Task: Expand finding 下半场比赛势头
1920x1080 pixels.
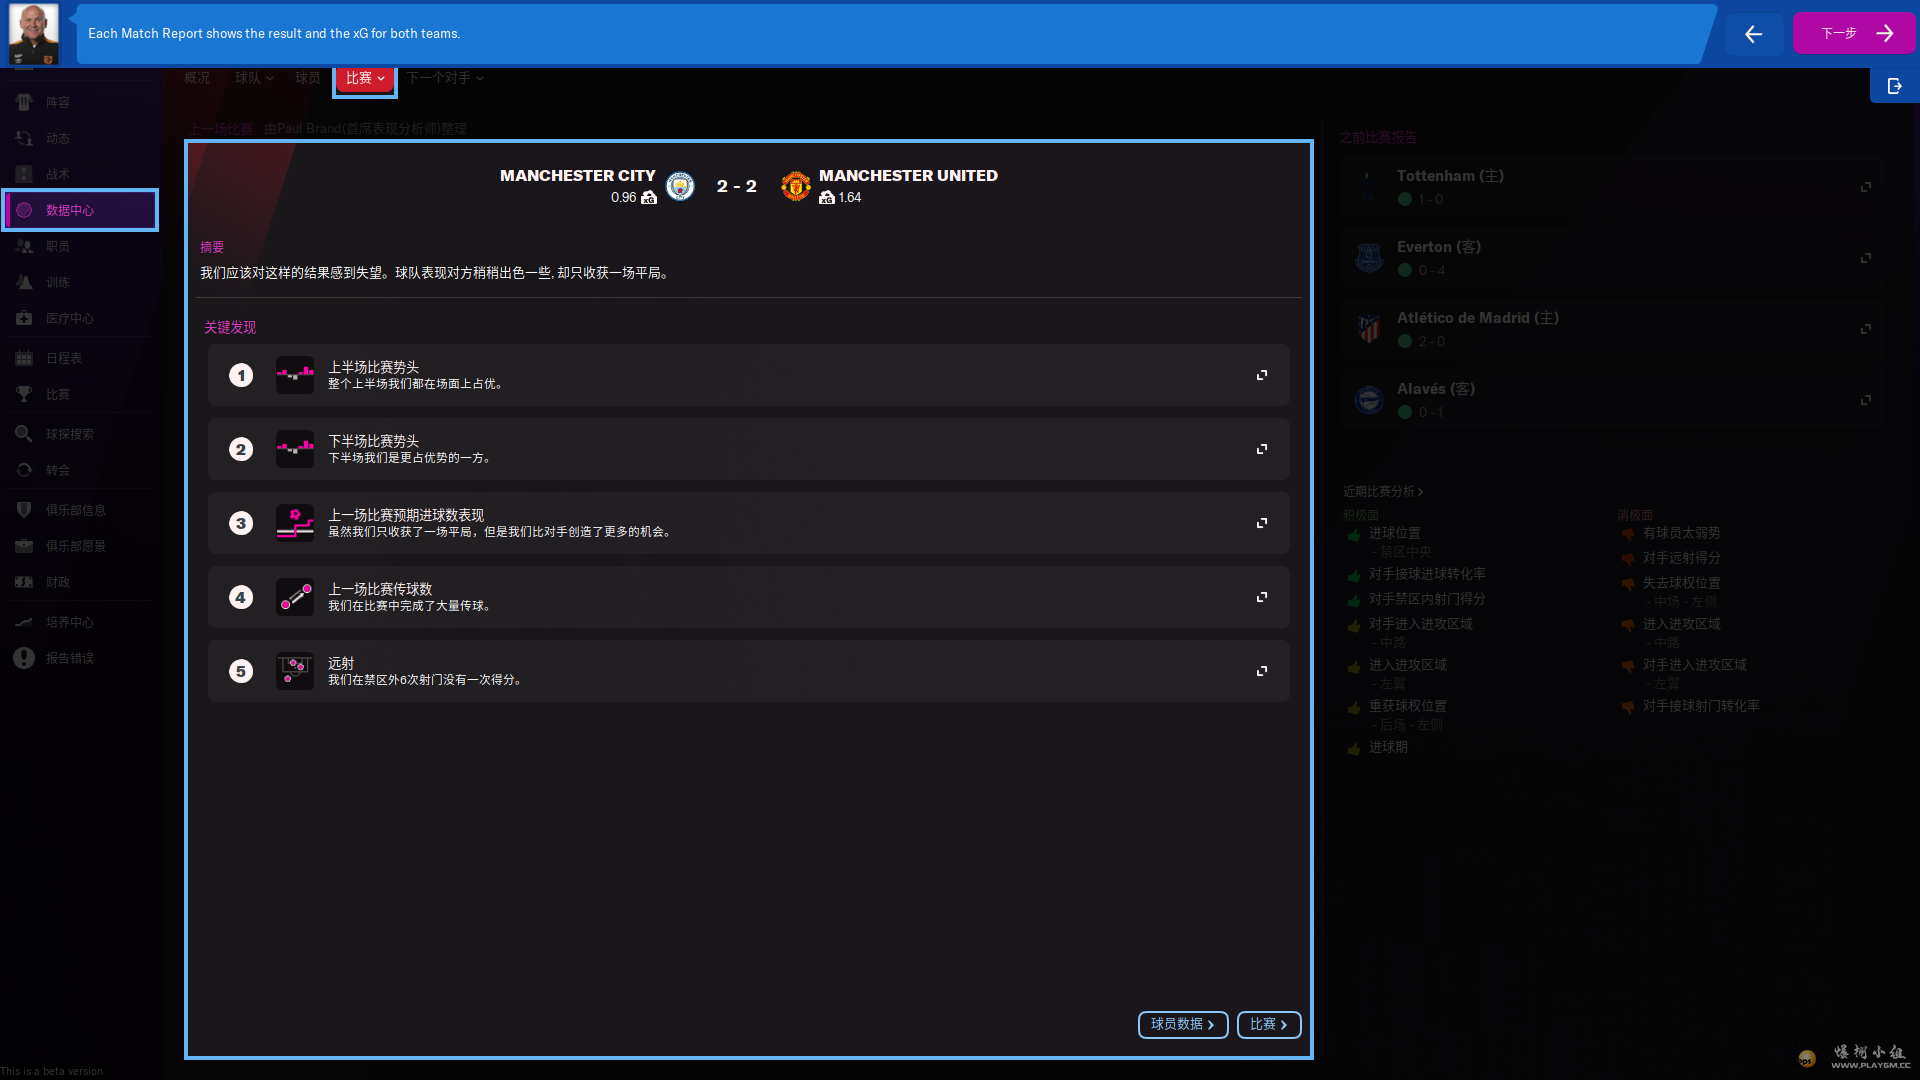Action: point(1262,449)
